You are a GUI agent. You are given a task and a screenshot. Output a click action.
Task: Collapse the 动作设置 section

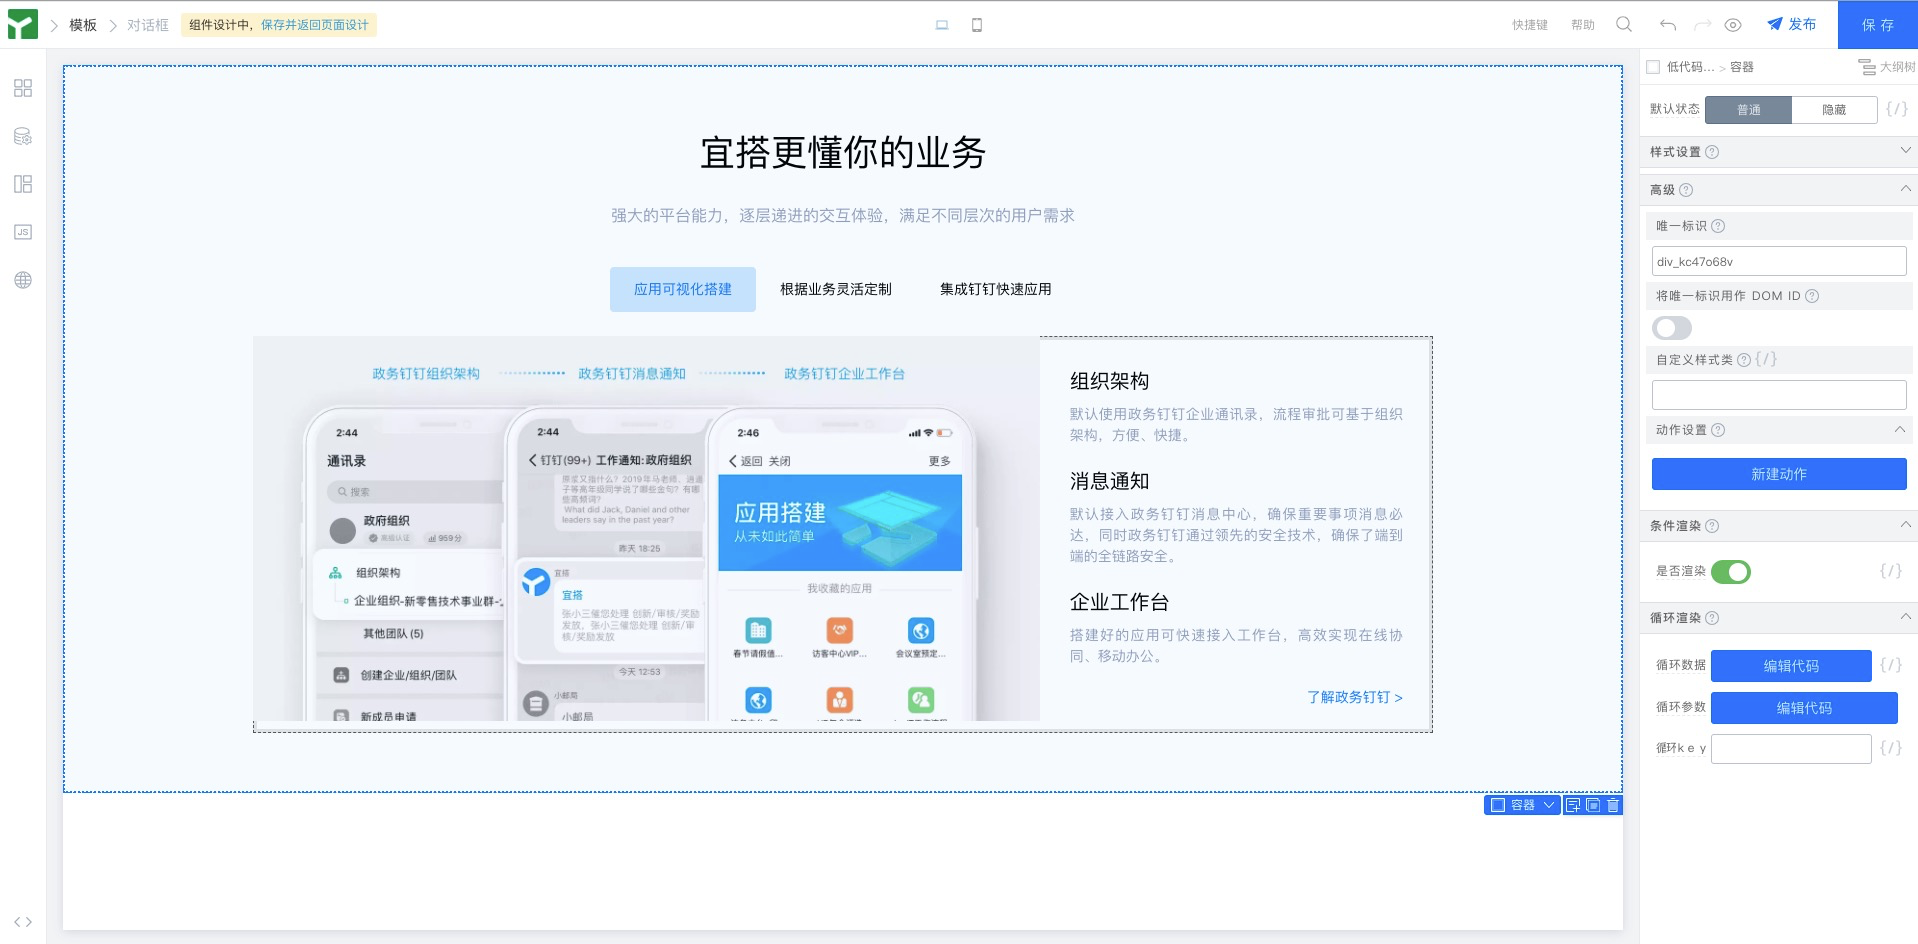[x=1899, y=430]
